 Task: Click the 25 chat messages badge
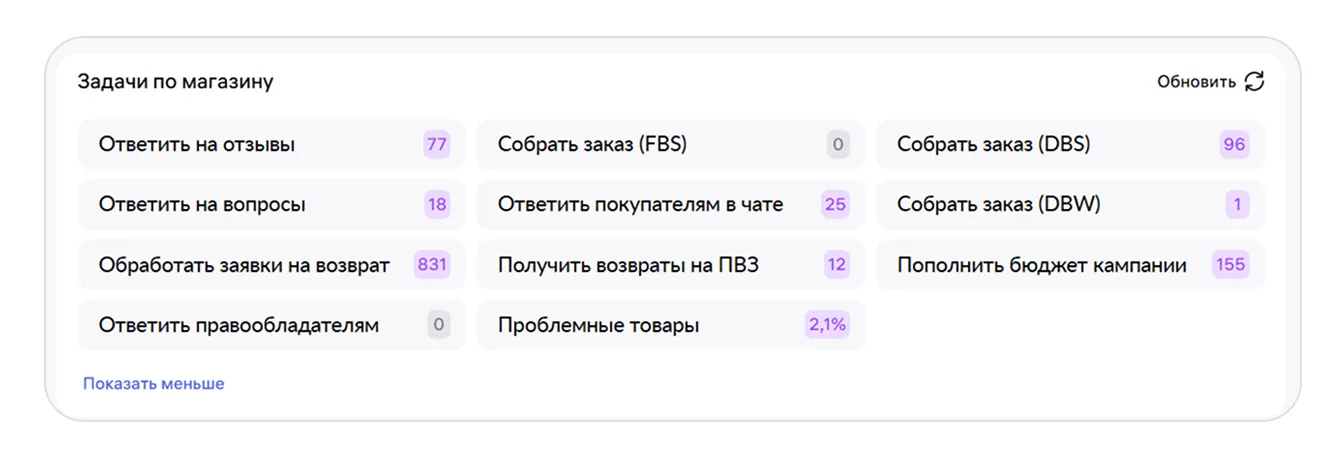[x=835, y=205]
